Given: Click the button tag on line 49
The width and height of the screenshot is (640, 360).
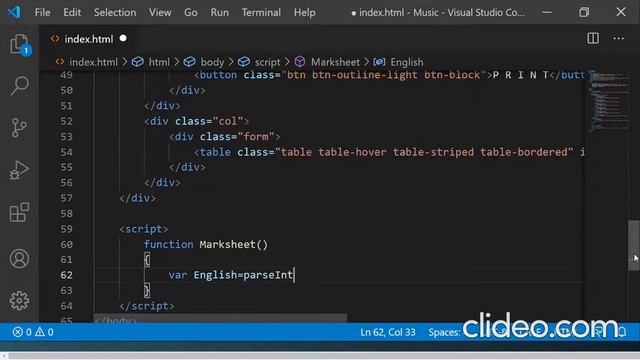Looking at the screenshot, I should point(389,75).
